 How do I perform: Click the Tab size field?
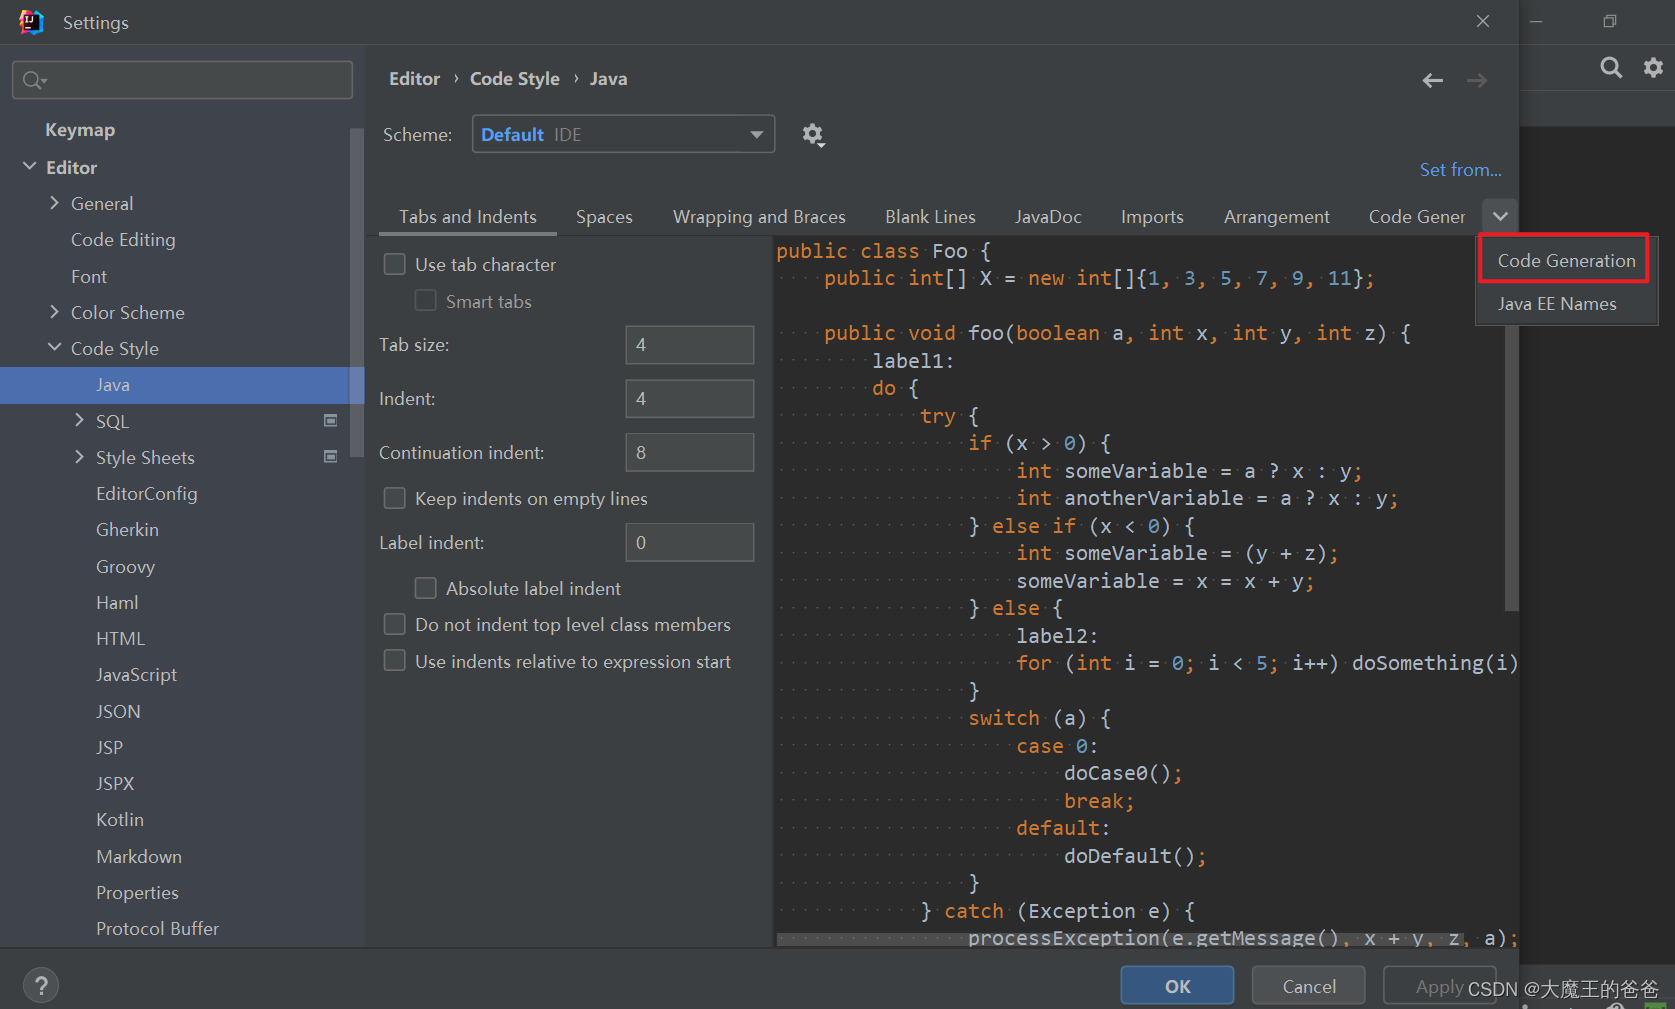689,345
